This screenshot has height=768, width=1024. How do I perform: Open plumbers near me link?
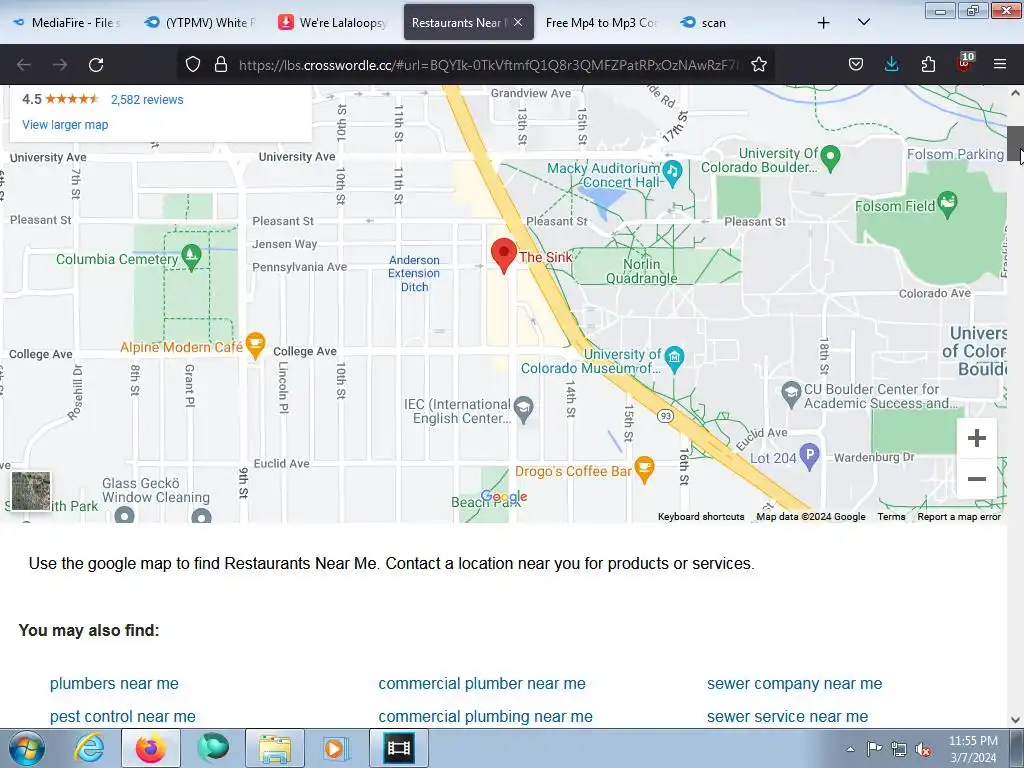tap(114, 684)
